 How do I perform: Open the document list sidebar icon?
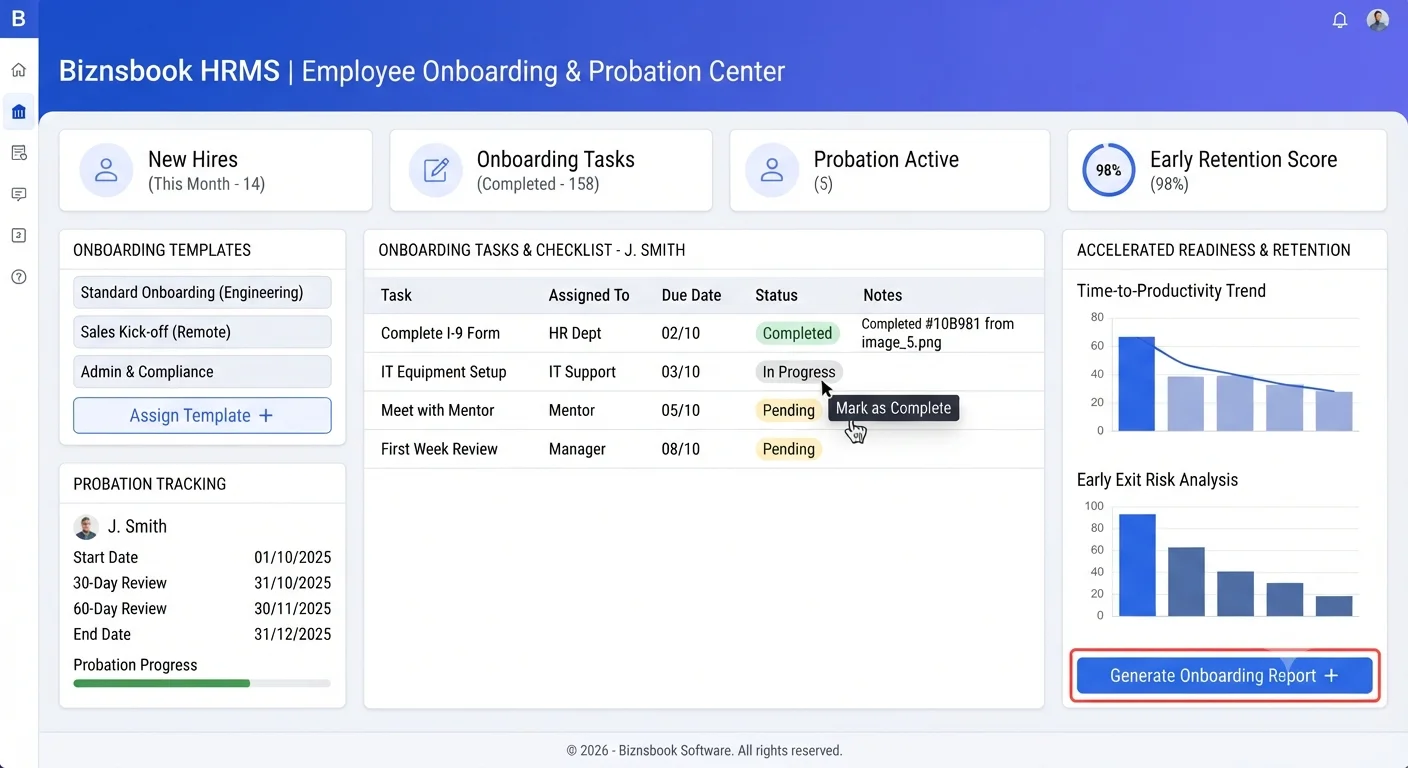point(18,153)
